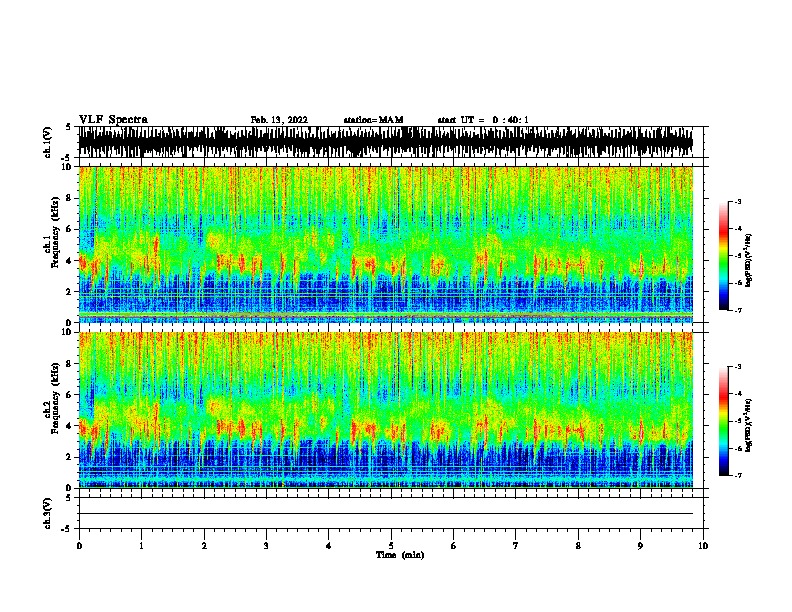792x612 pixels.
Task: Click the time axis tick label '6'
Action: point(454,546)
